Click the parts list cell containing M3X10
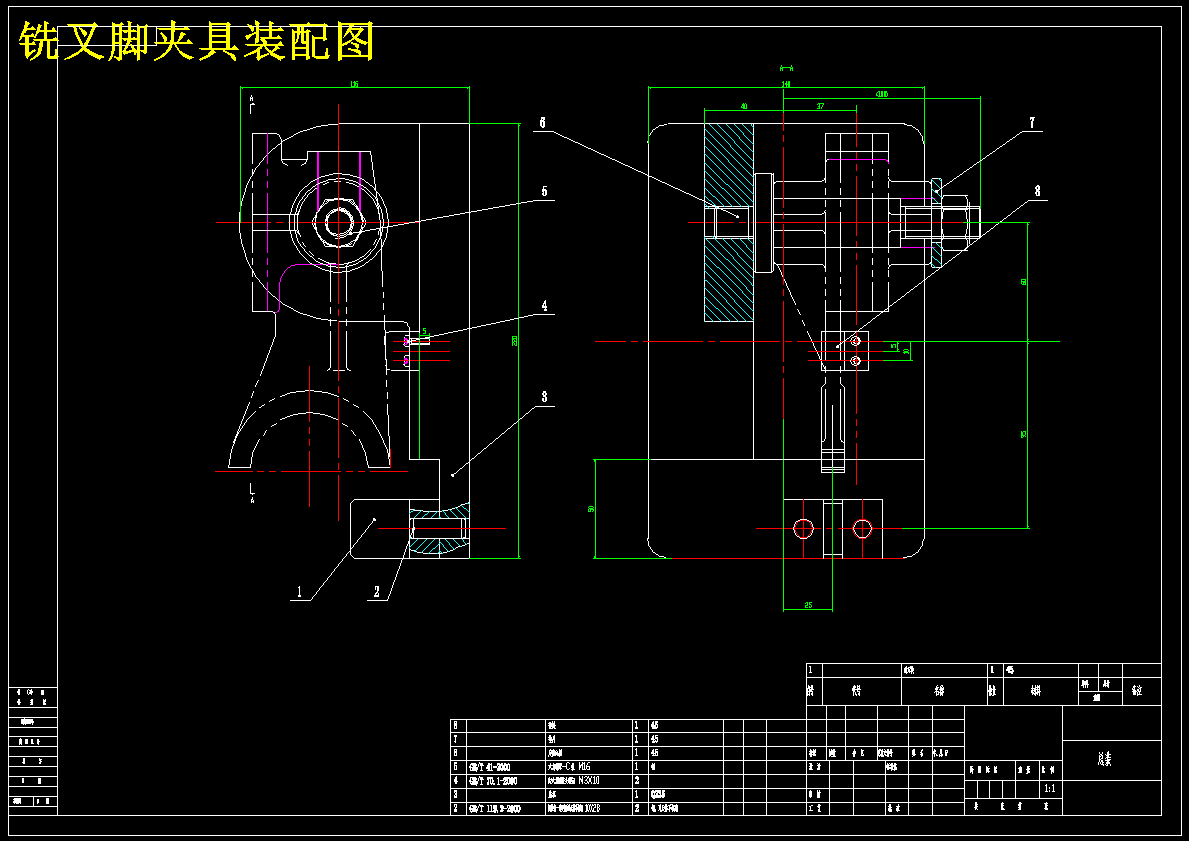This screenshot has width=1189, height=841. pyautogui.click(x=589, y=780)
